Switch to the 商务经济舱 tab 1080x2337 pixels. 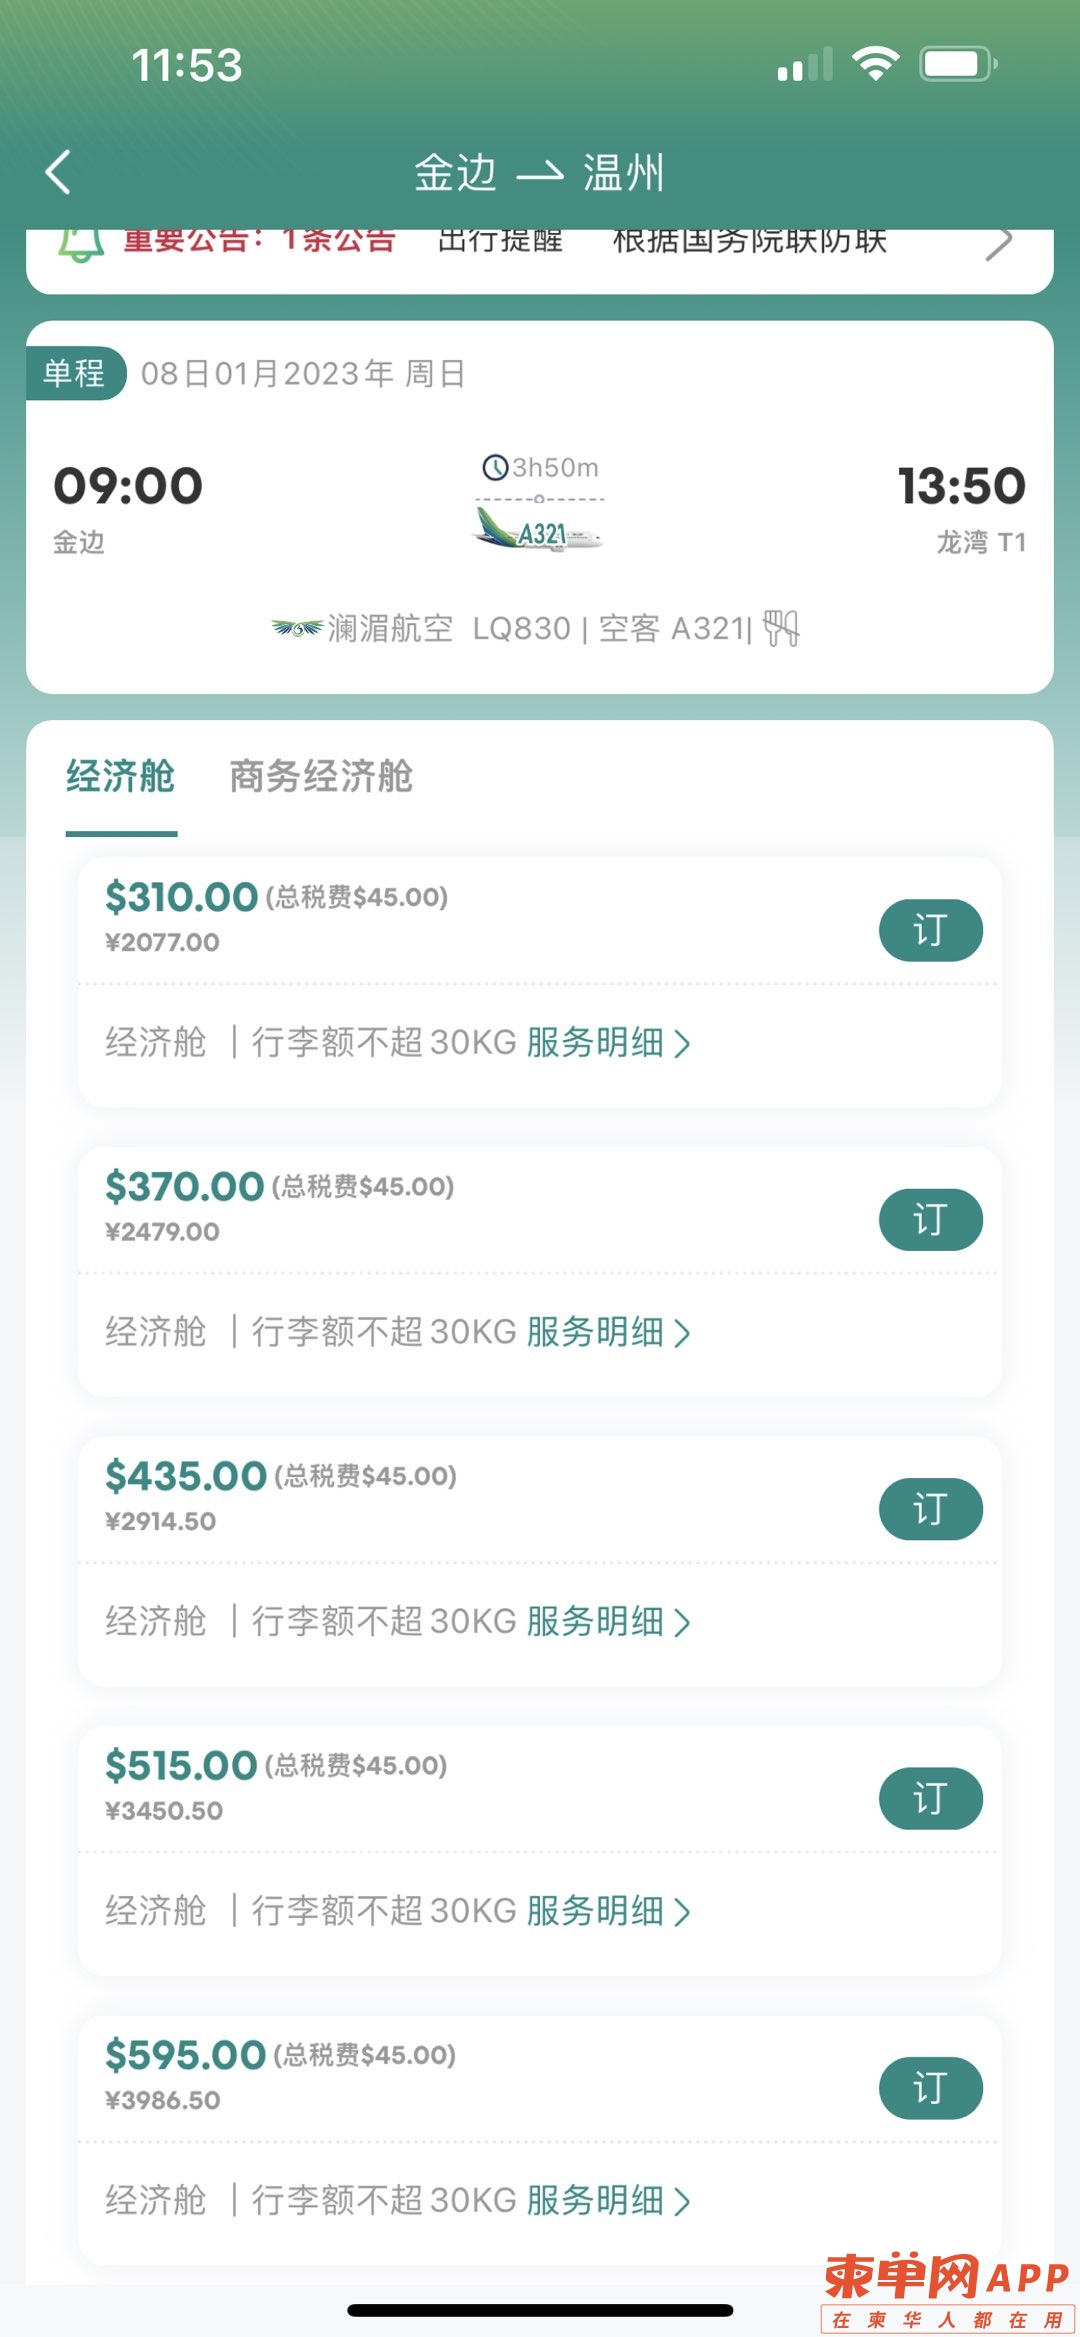click(x=321, y=776)
